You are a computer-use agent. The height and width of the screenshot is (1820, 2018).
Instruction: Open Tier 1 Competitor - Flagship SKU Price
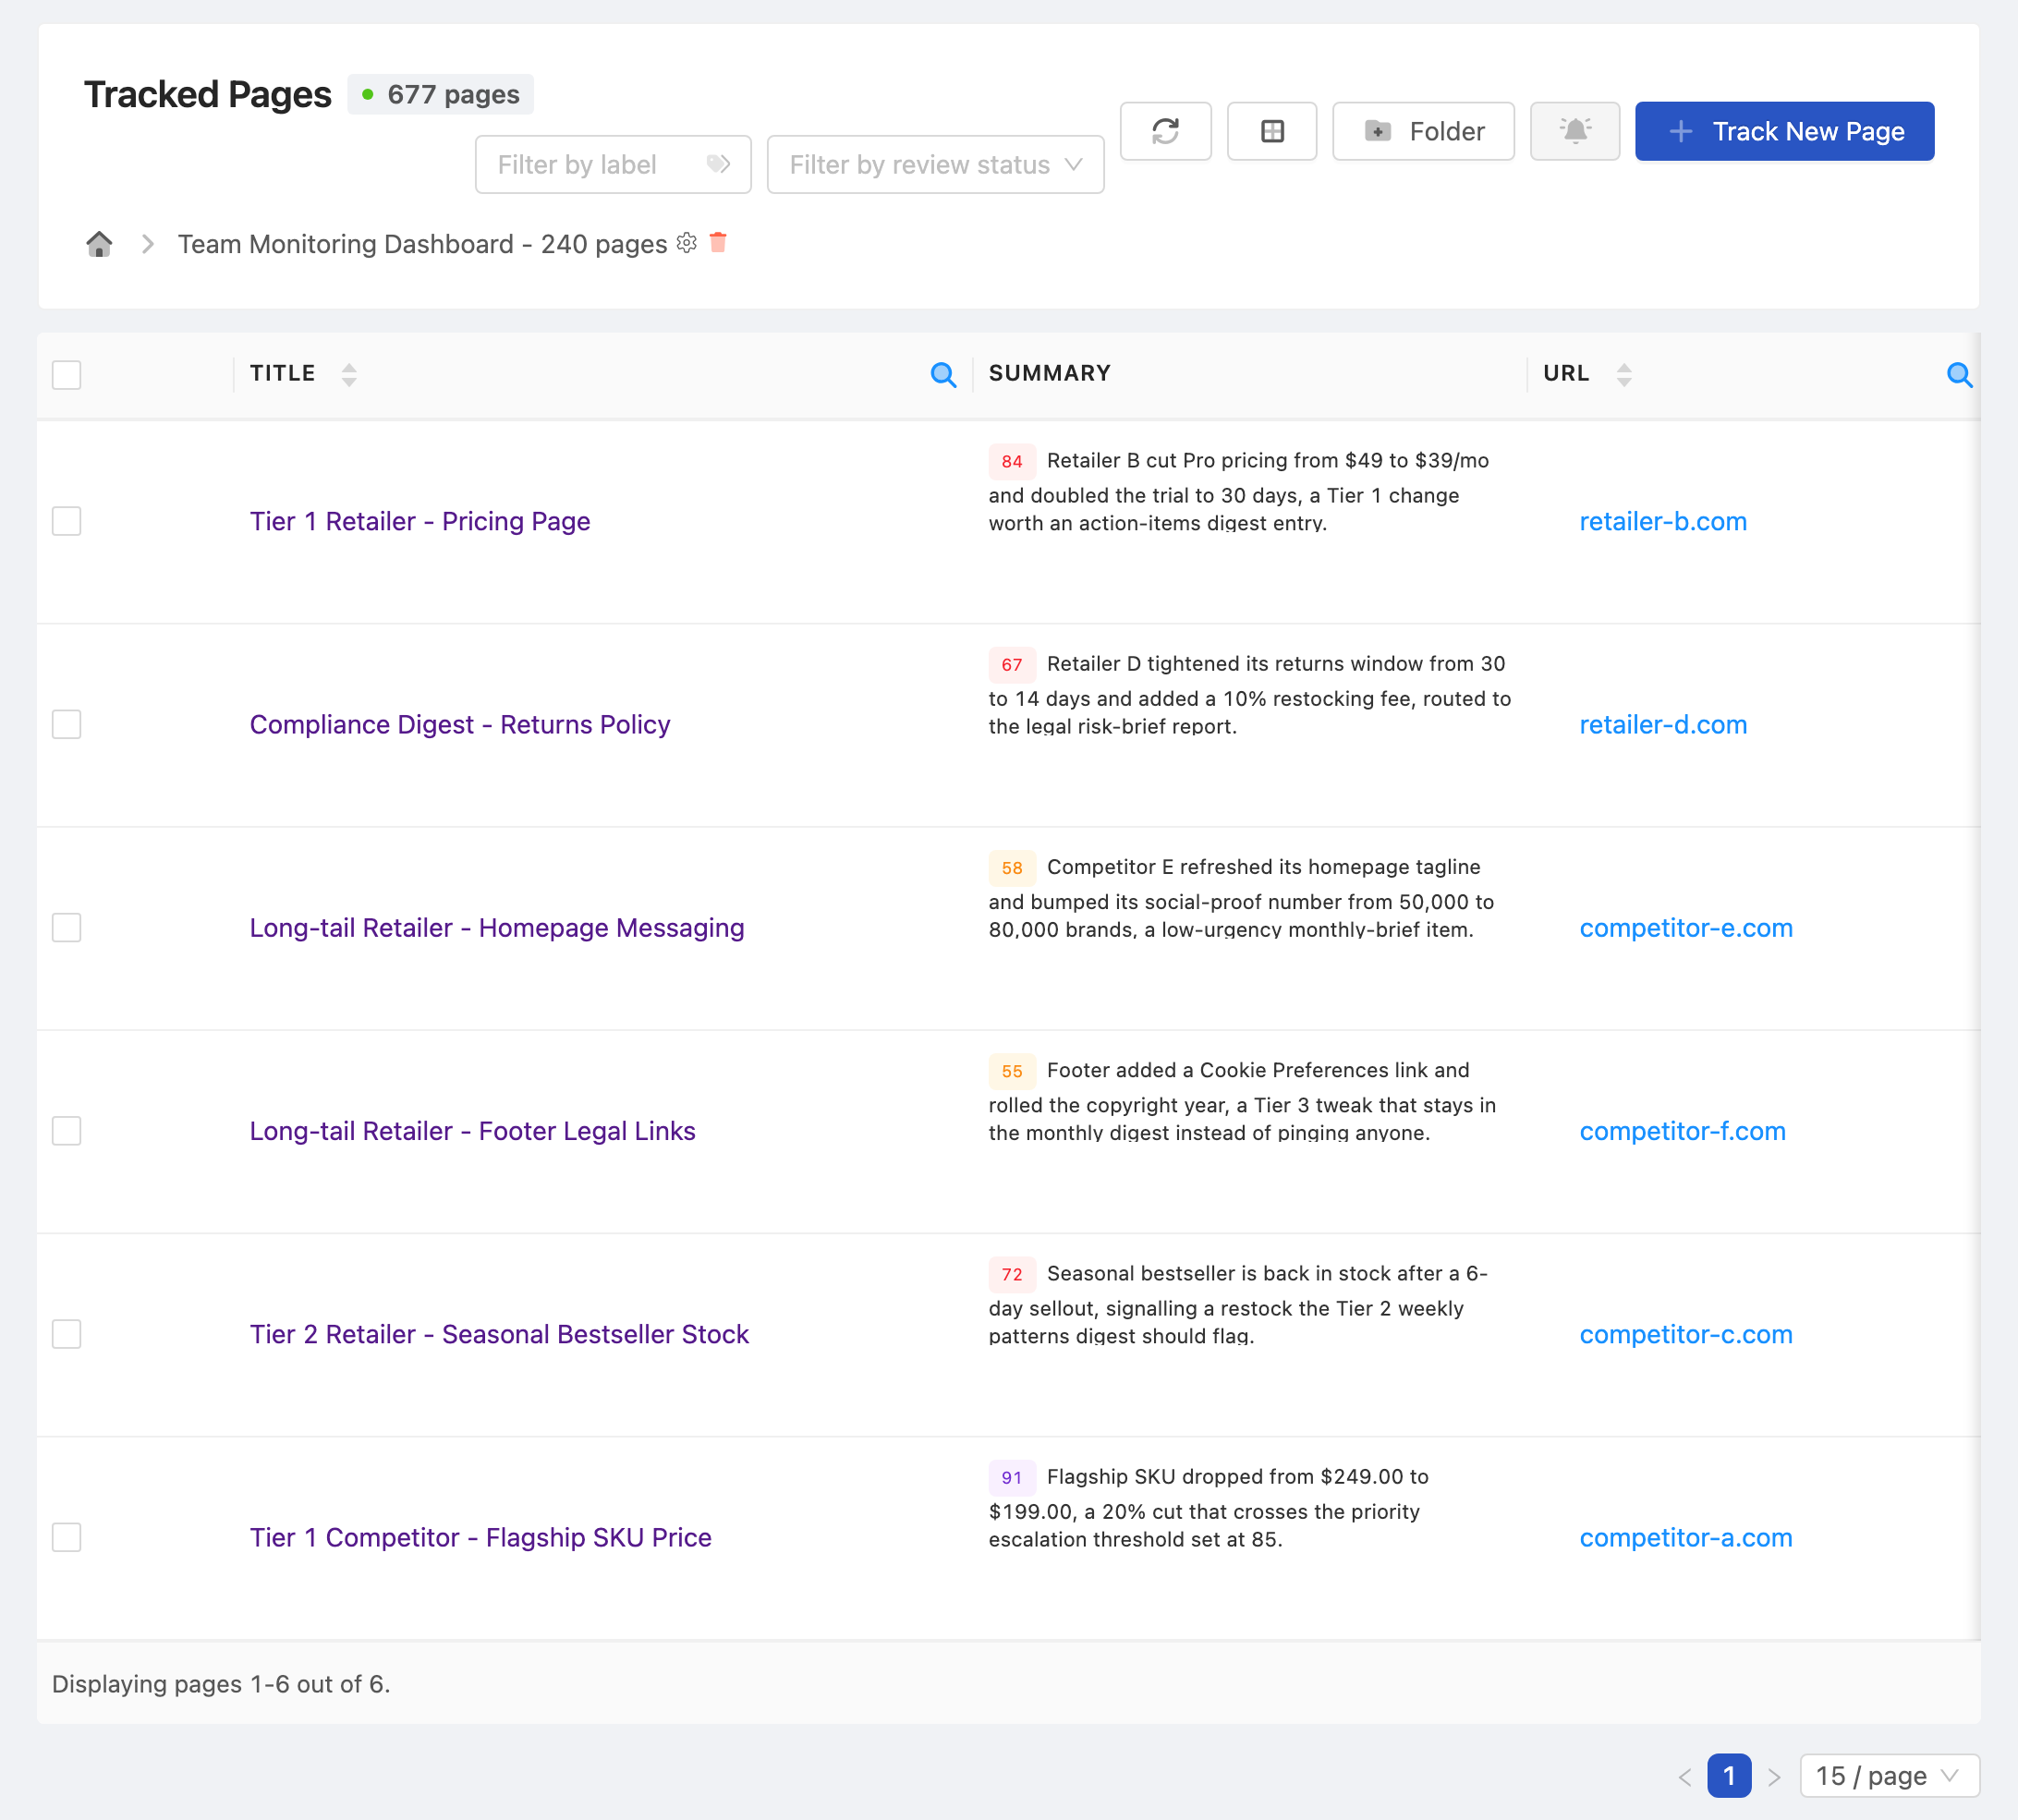[481, 1537]
